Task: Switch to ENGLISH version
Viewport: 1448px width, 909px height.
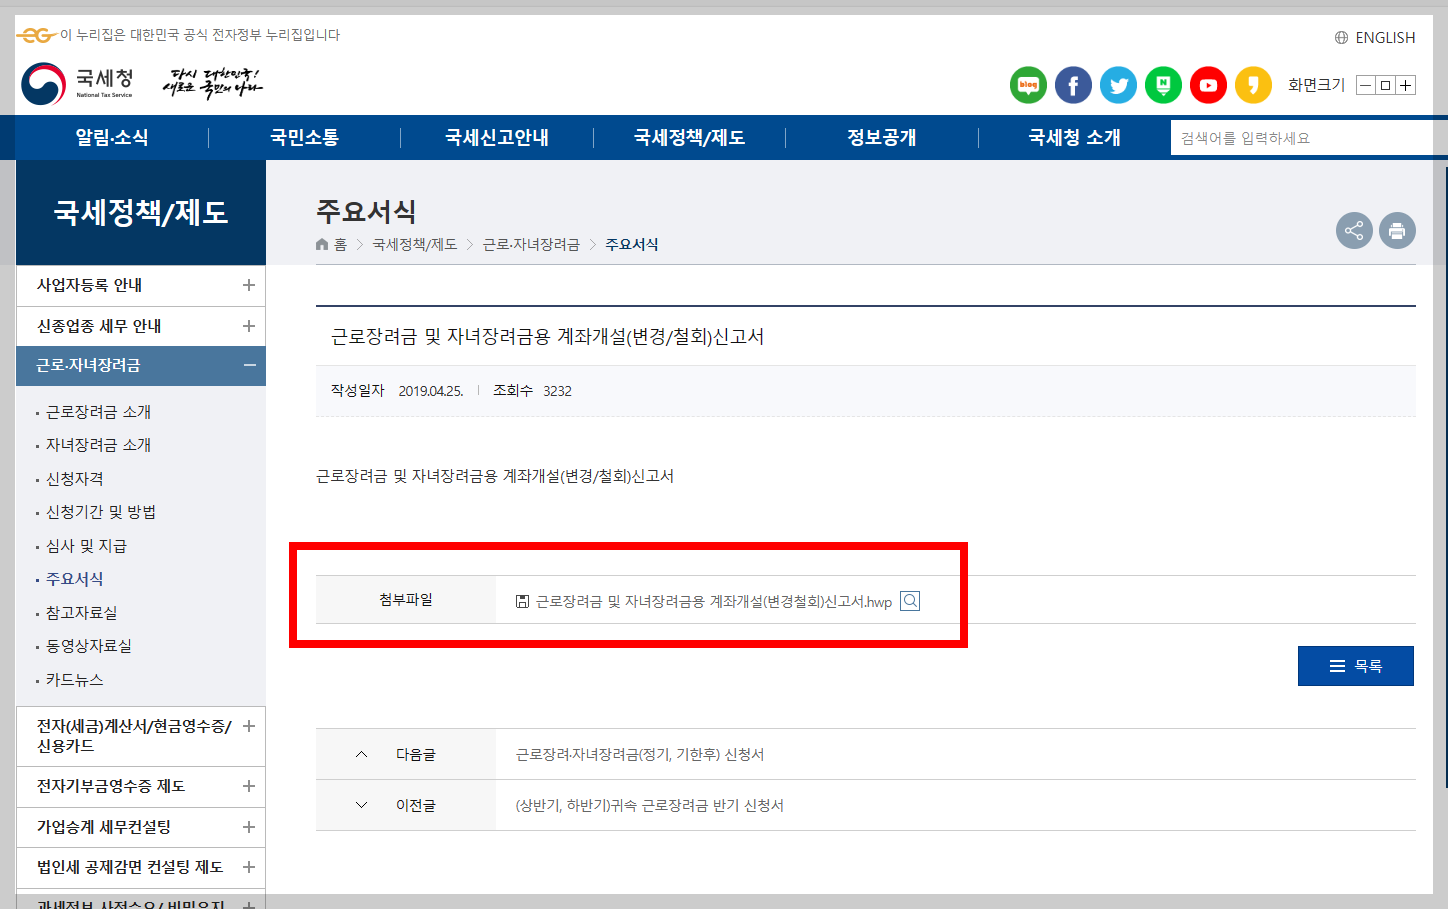Action: point(1385,37)
